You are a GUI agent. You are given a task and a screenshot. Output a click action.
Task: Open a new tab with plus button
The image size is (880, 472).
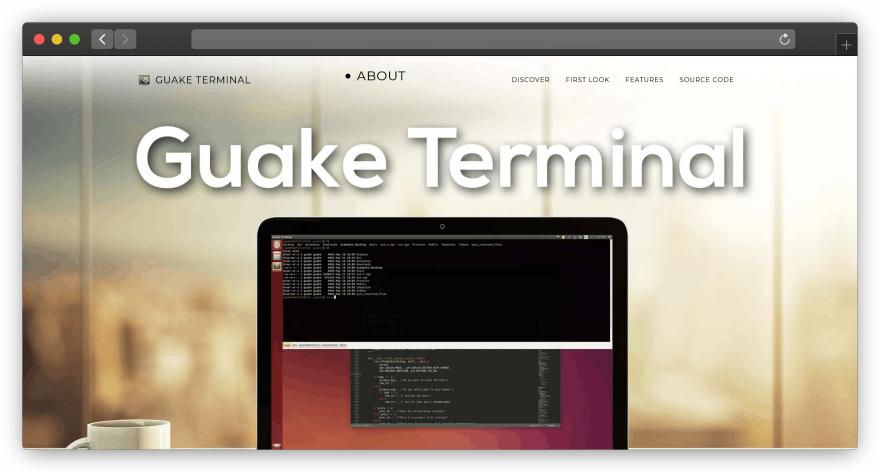pos(846,45)
